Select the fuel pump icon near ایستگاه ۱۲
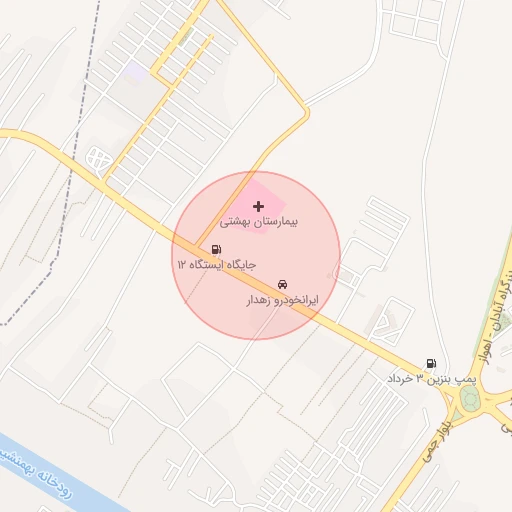512x512 pixels. click(x=216, y=249)
